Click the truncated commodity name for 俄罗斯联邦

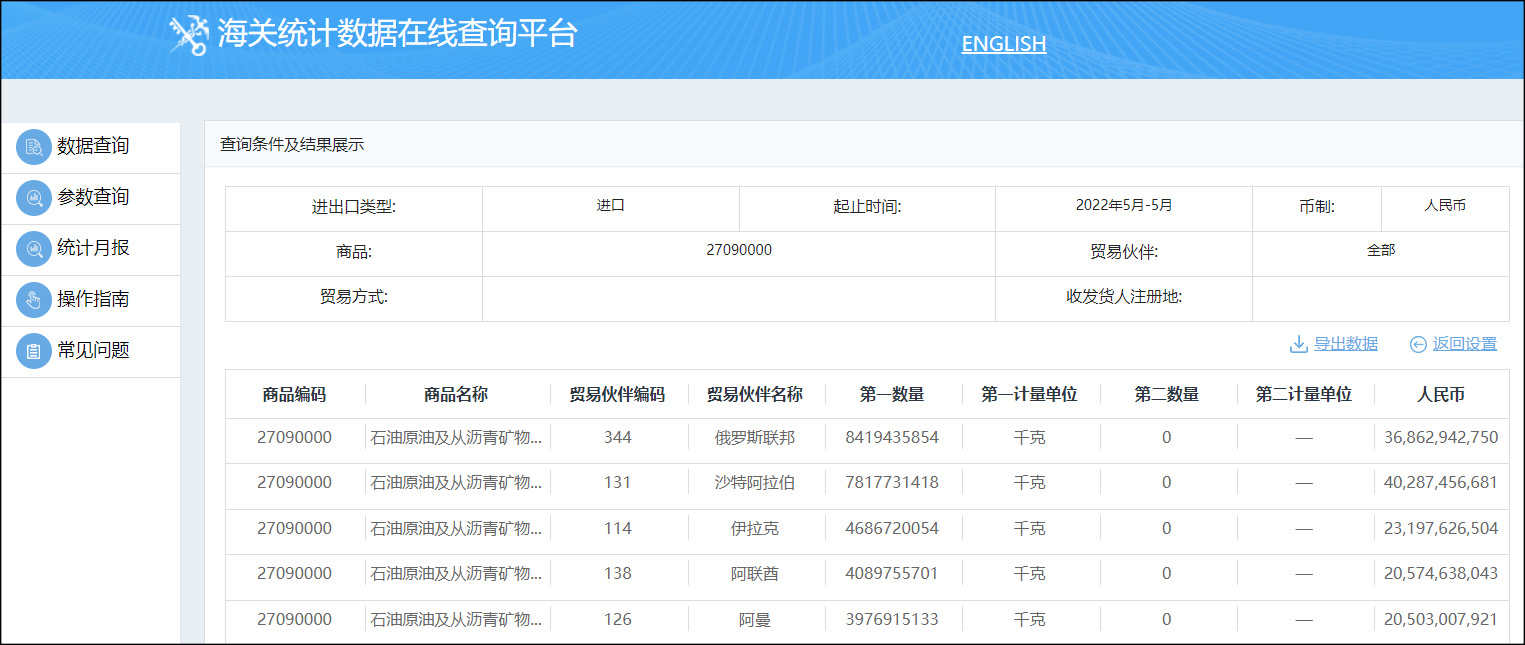pos(455,439)
